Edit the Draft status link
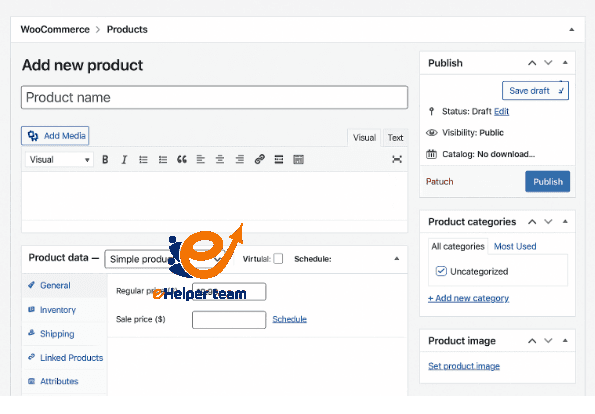 coord(501,112)
